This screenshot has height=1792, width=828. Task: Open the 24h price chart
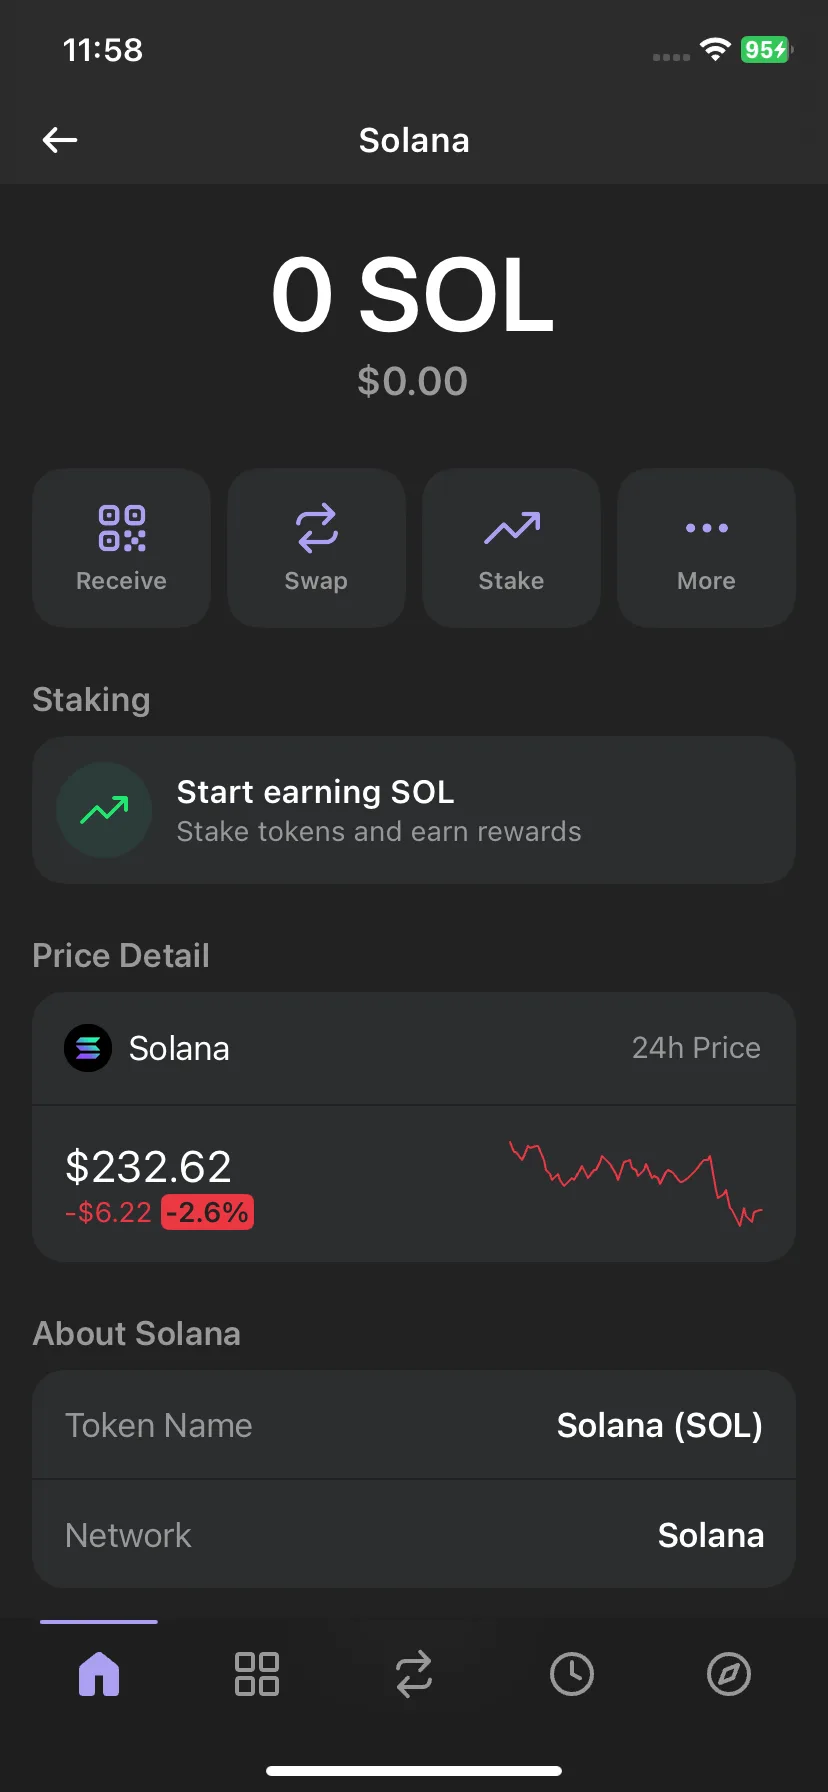point(636,1184)
